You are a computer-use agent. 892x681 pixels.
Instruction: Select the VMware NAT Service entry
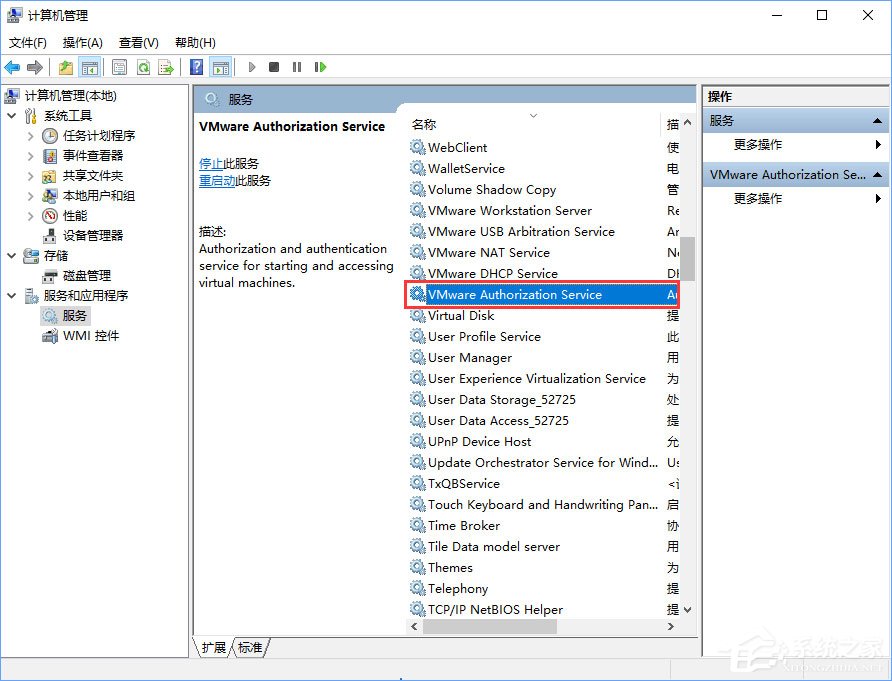(490, 252)
